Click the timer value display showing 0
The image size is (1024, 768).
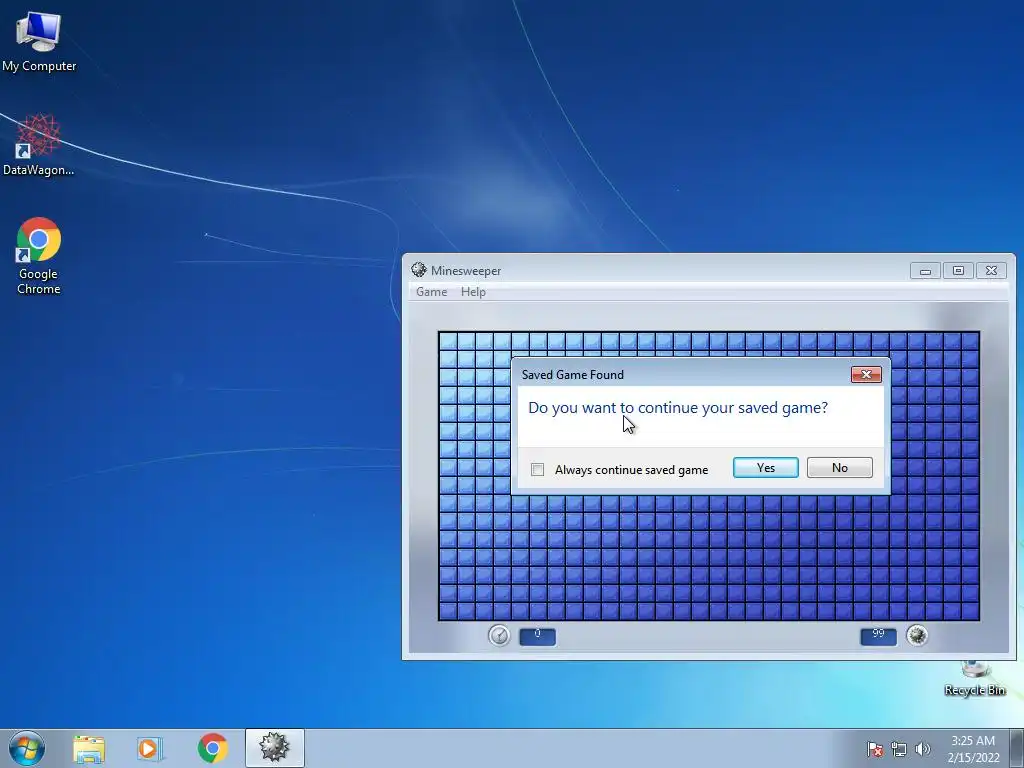[537, 636]
